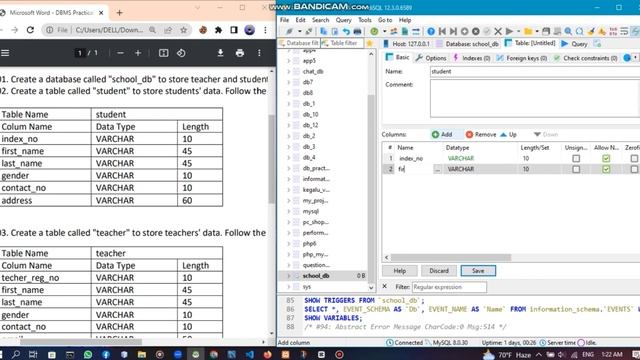Image resolution: width=640 pixels, height=360 pixels.
Task: Open the Query menu in HeidiSQL
Action: [343, 20]
